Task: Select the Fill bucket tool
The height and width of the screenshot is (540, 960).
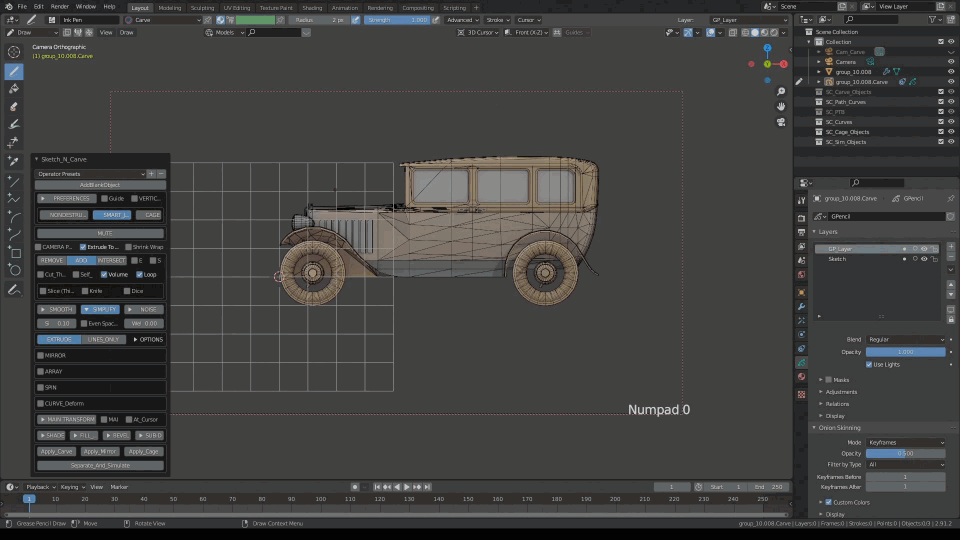Action: point(14,88)
